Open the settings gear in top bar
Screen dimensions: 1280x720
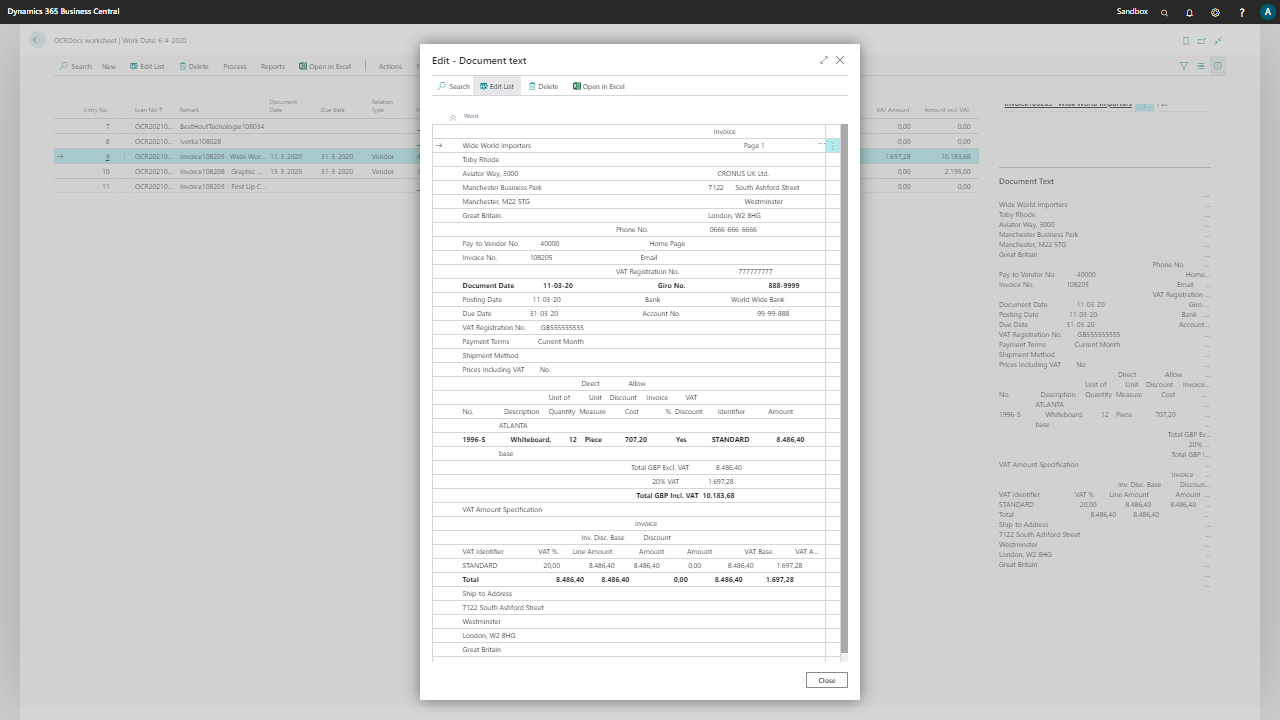click(1215, 12)
